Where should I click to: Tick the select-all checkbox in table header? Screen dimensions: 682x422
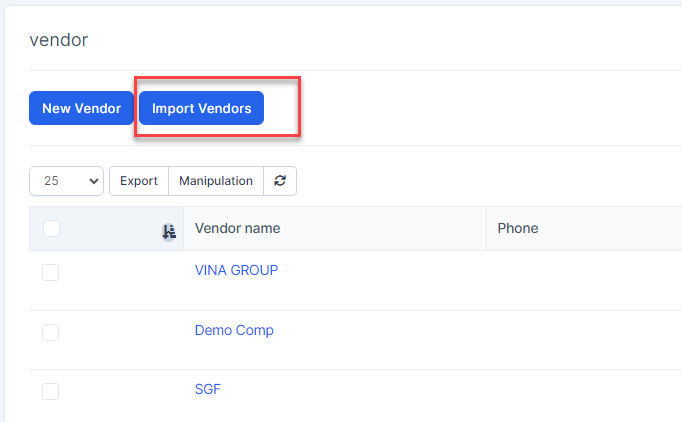pyautogui.click(x=52, y=229)
